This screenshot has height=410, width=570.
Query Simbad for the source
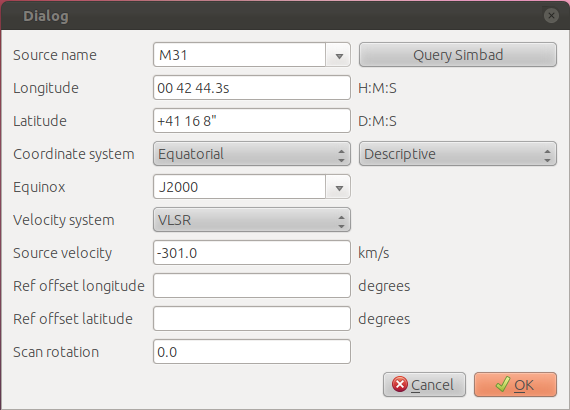click(458, 55)
